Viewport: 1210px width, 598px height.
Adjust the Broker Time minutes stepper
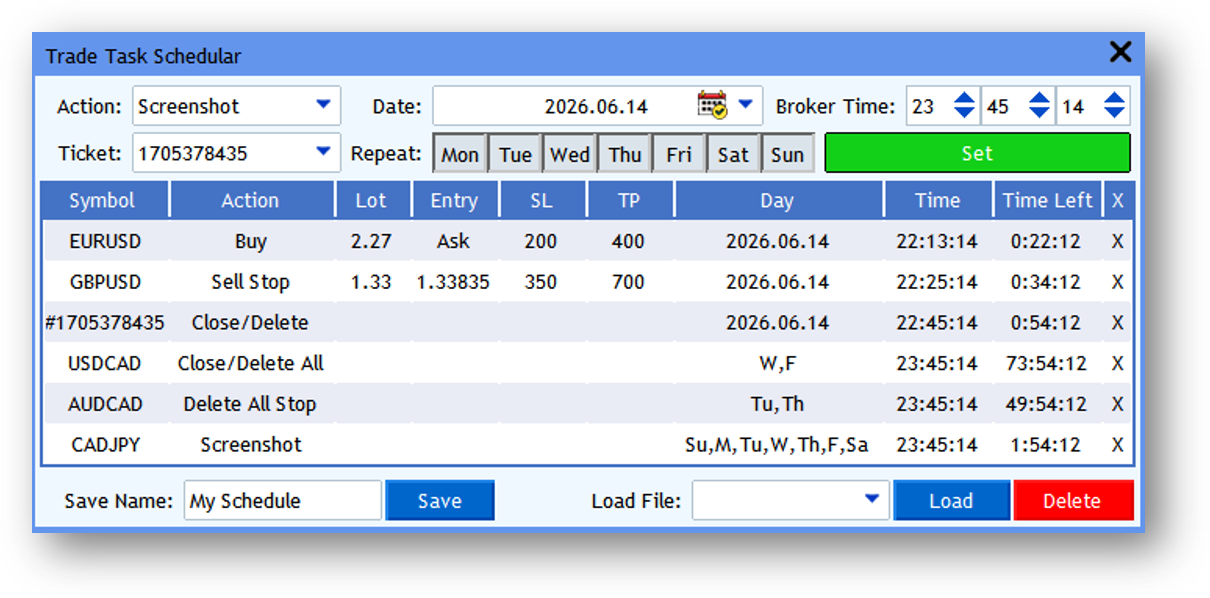[1040, 105]
